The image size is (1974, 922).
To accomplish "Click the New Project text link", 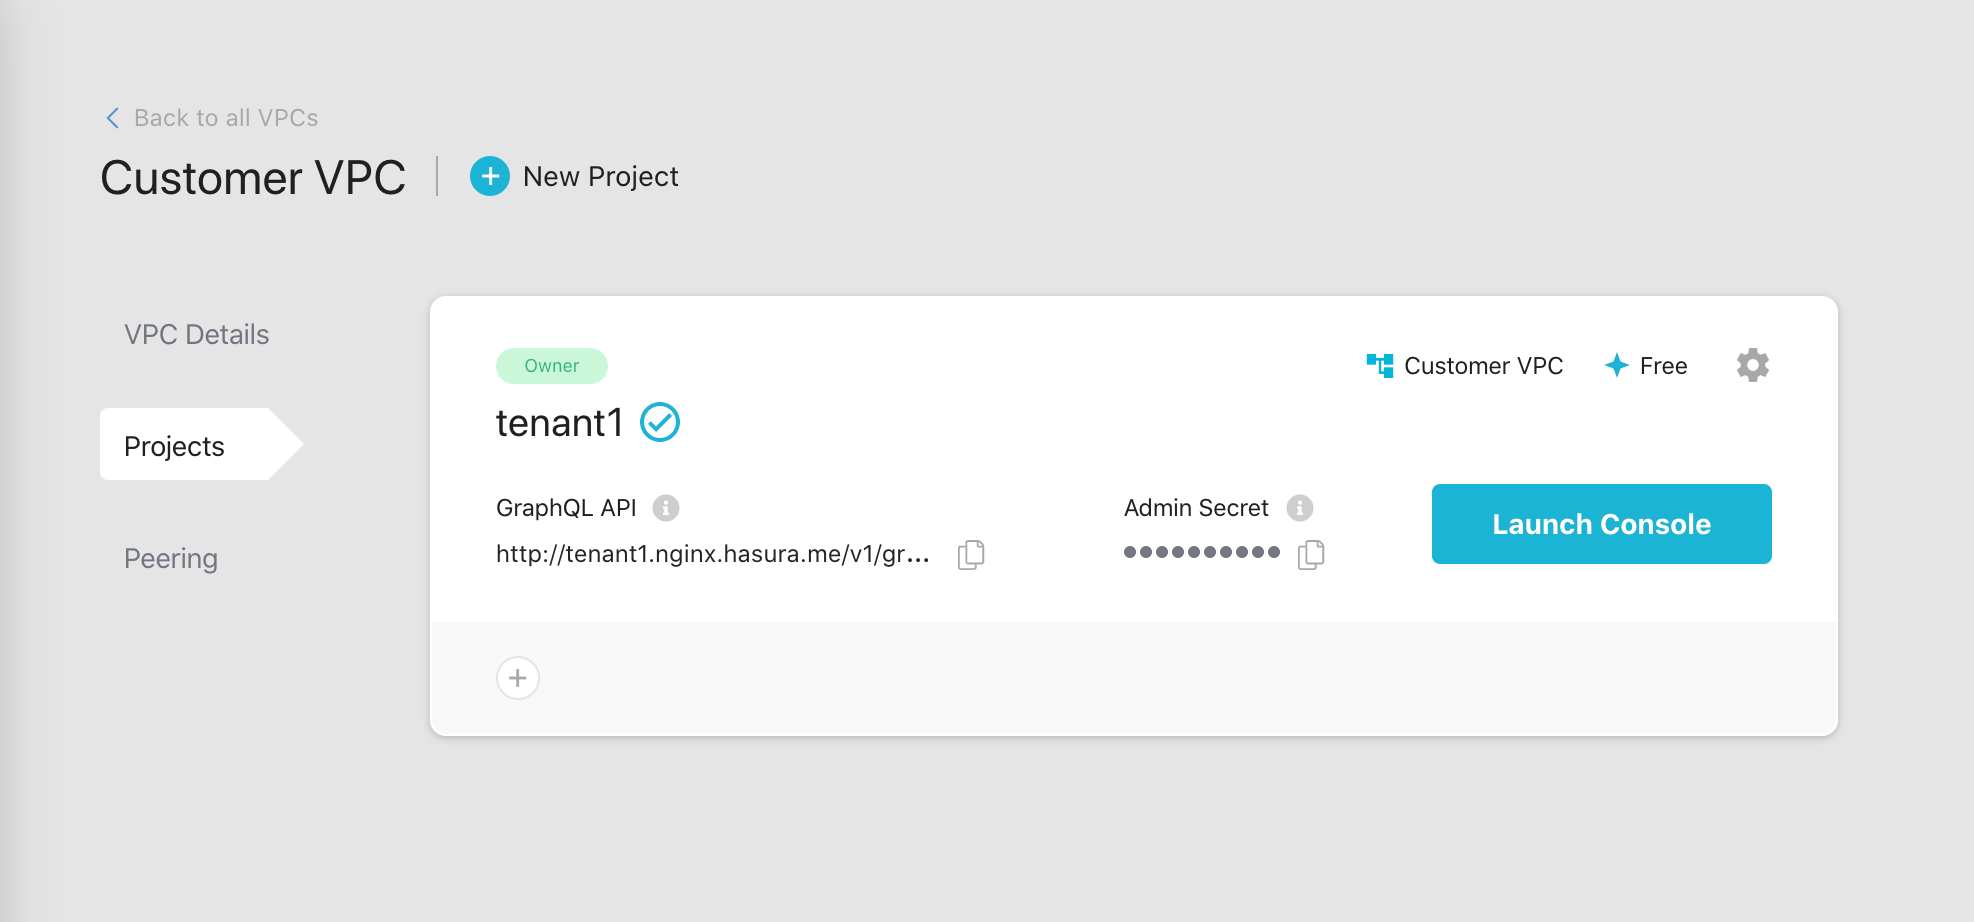I will tap(600, 177).
